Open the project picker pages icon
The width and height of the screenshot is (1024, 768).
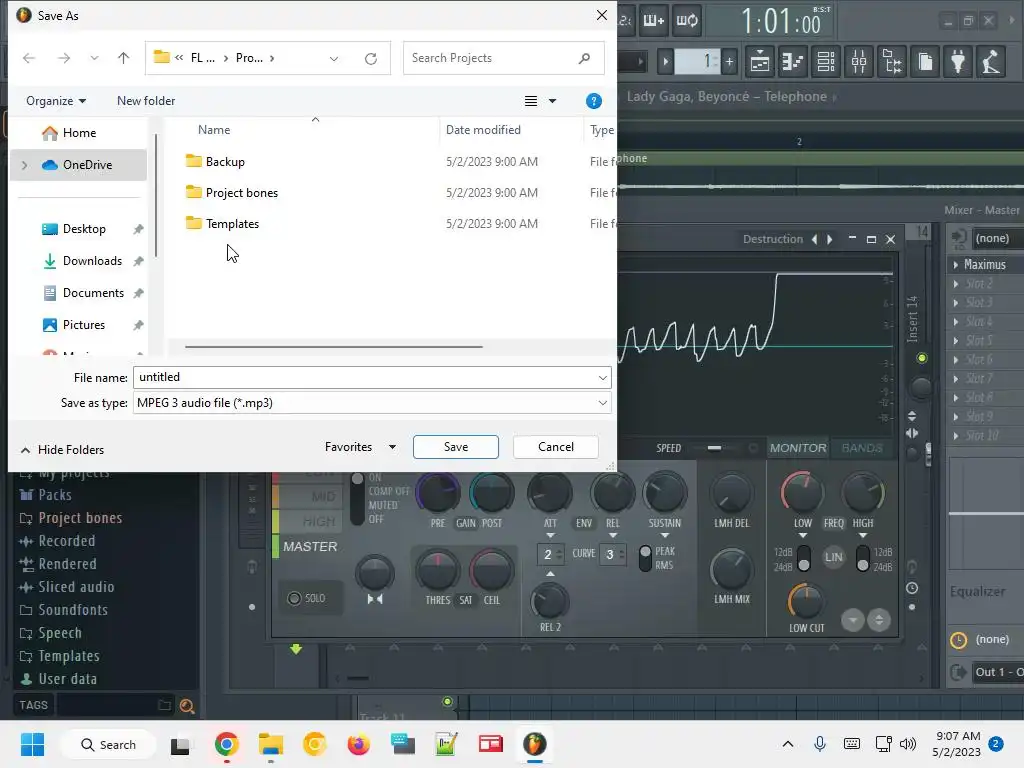(x=925, y=61)
